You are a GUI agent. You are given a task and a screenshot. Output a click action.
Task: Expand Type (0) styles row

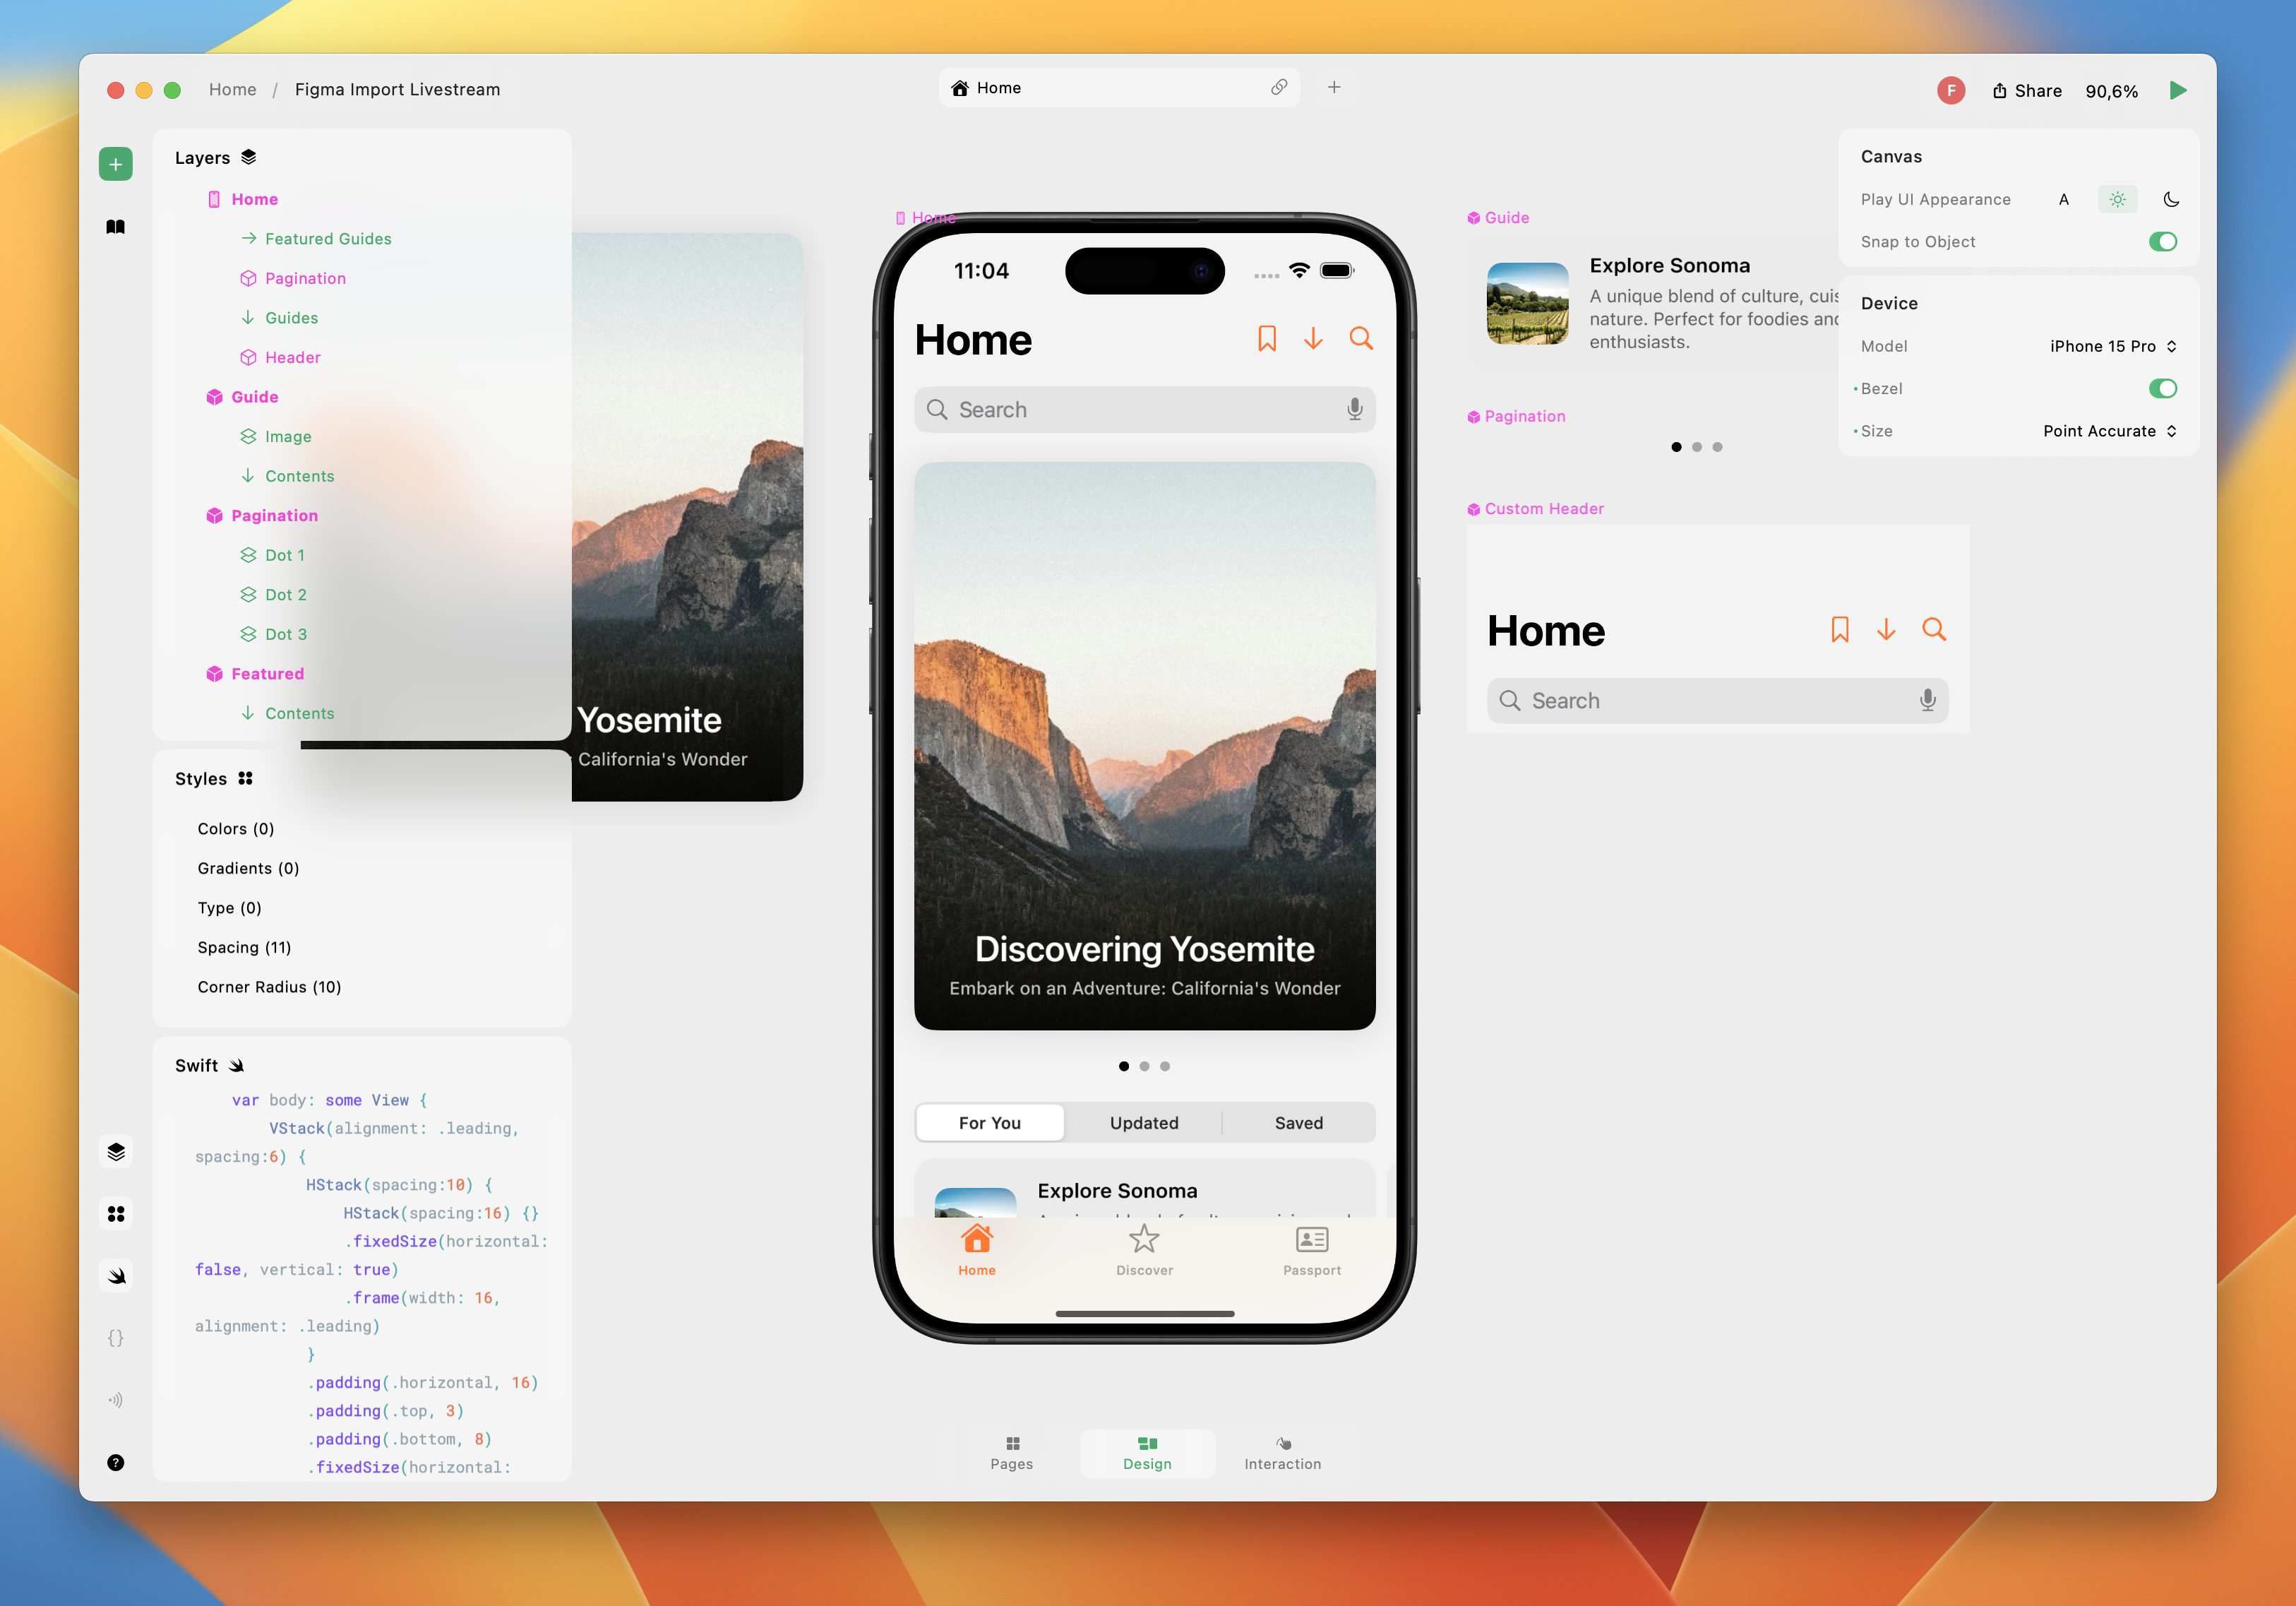point(229,908)
